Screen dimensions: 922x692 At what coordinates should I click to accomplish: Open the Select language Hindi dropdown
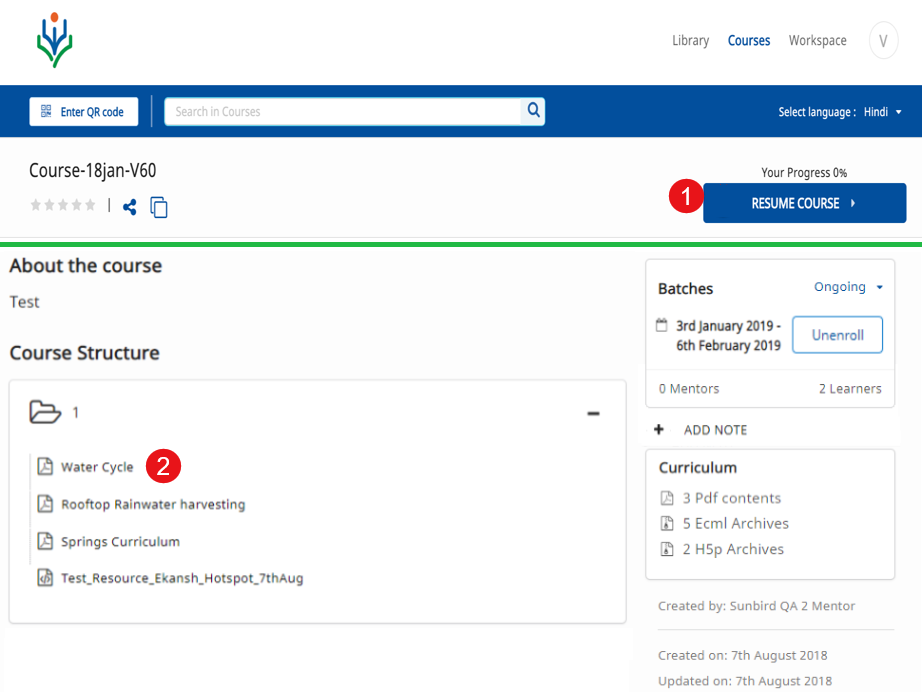tap(883, 112)
